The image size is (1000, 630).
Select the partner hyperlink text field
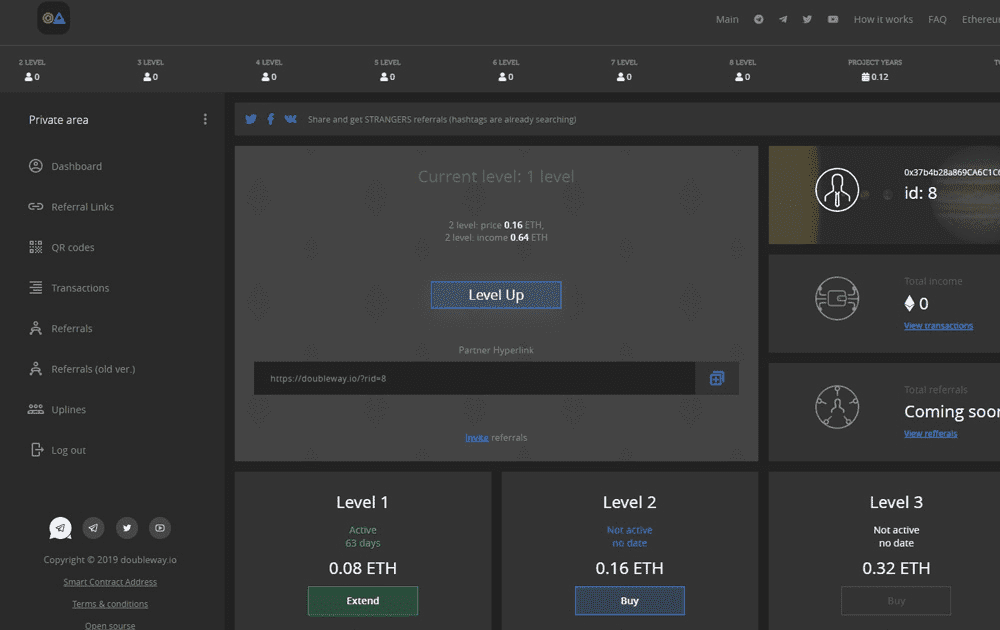(470, 378)
